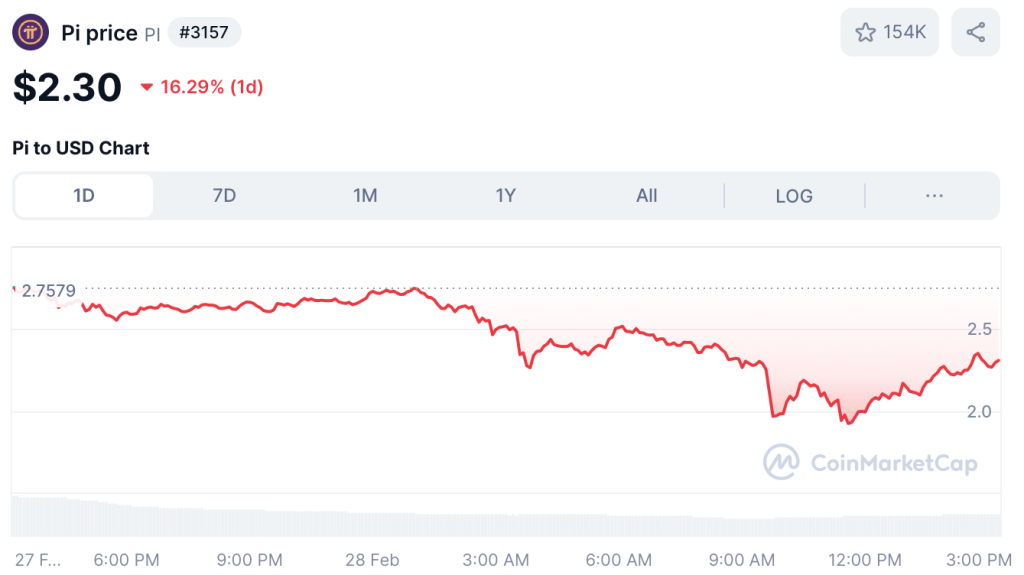
Task: Open more chart options ellipsis menu
Action: [934, 195]
